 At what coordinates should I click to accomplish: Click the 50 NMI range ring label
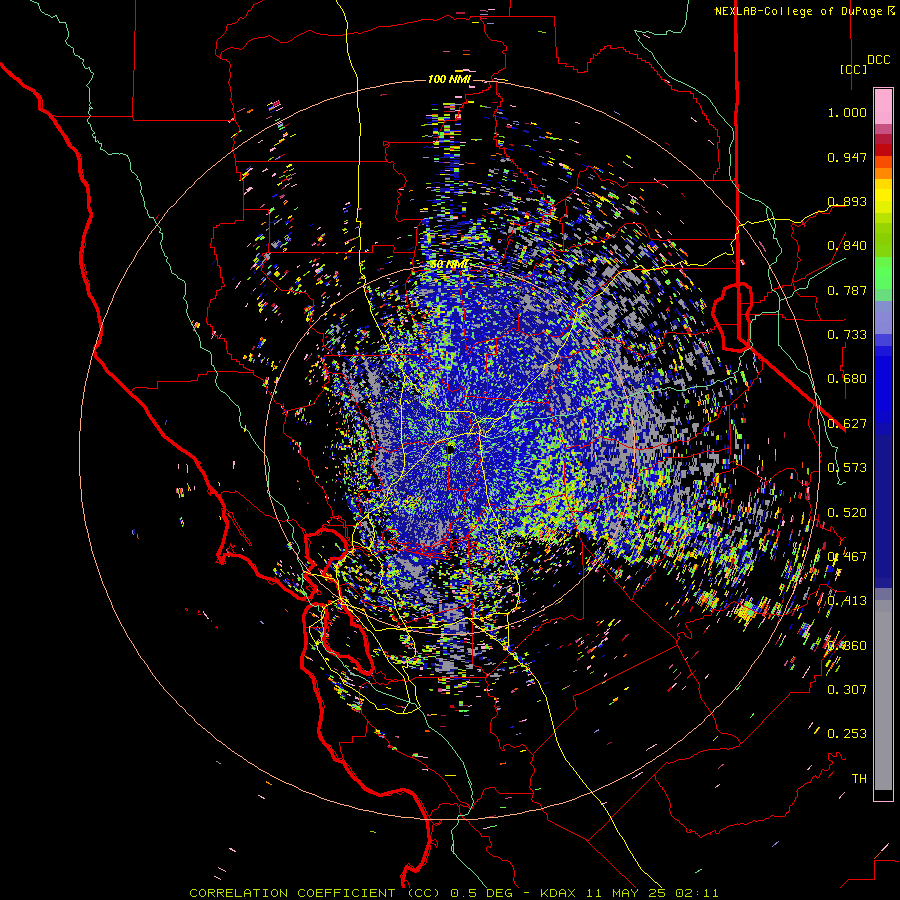[x=449, y=265]
